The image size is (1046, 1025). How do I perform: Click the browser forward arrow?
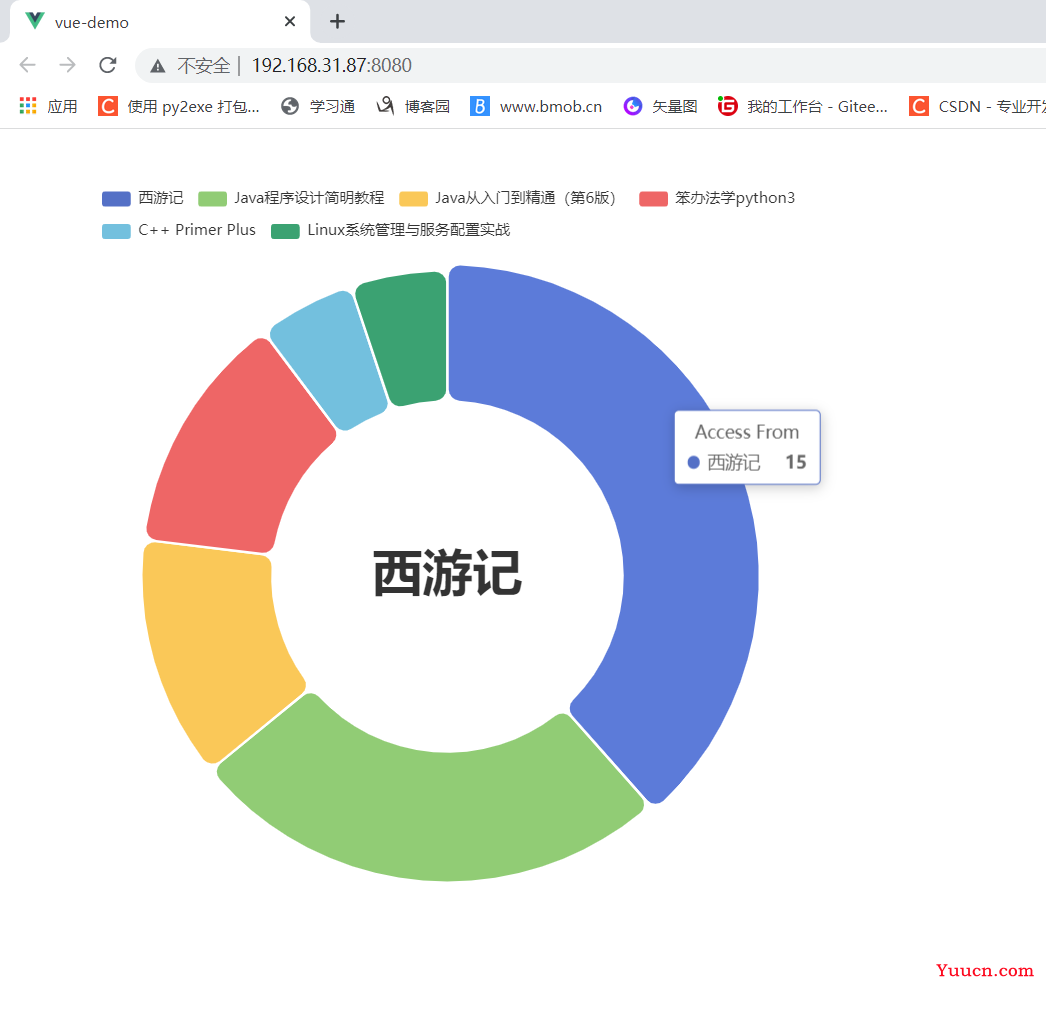click(67, 65)
